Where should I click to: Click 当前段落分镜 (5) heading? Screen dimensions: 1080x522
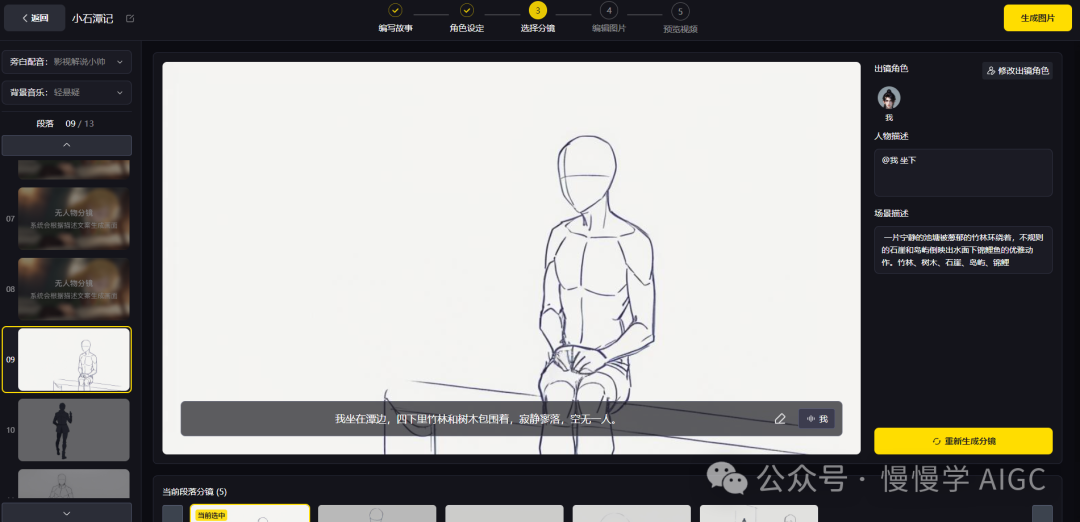[x=195, y=492]
